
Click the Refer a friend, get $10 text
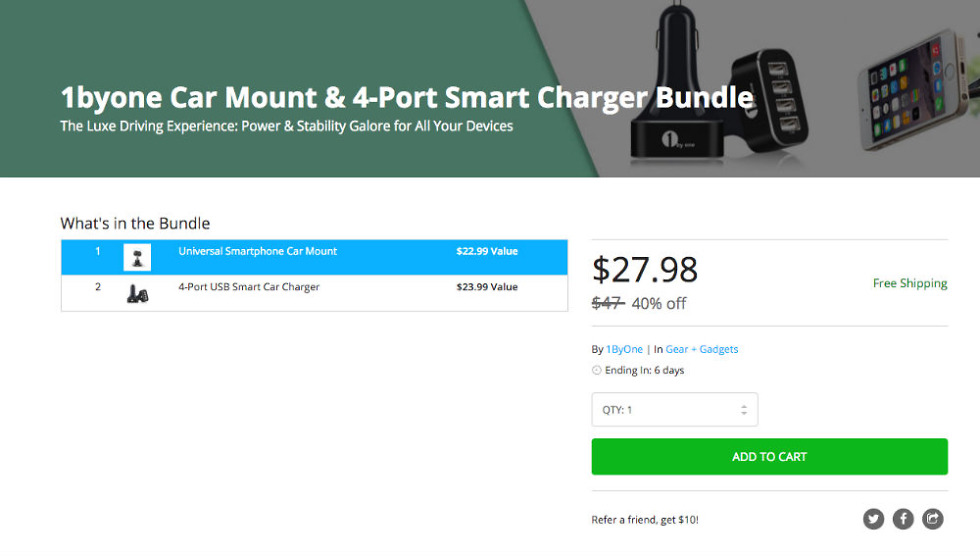click(645, 520)
